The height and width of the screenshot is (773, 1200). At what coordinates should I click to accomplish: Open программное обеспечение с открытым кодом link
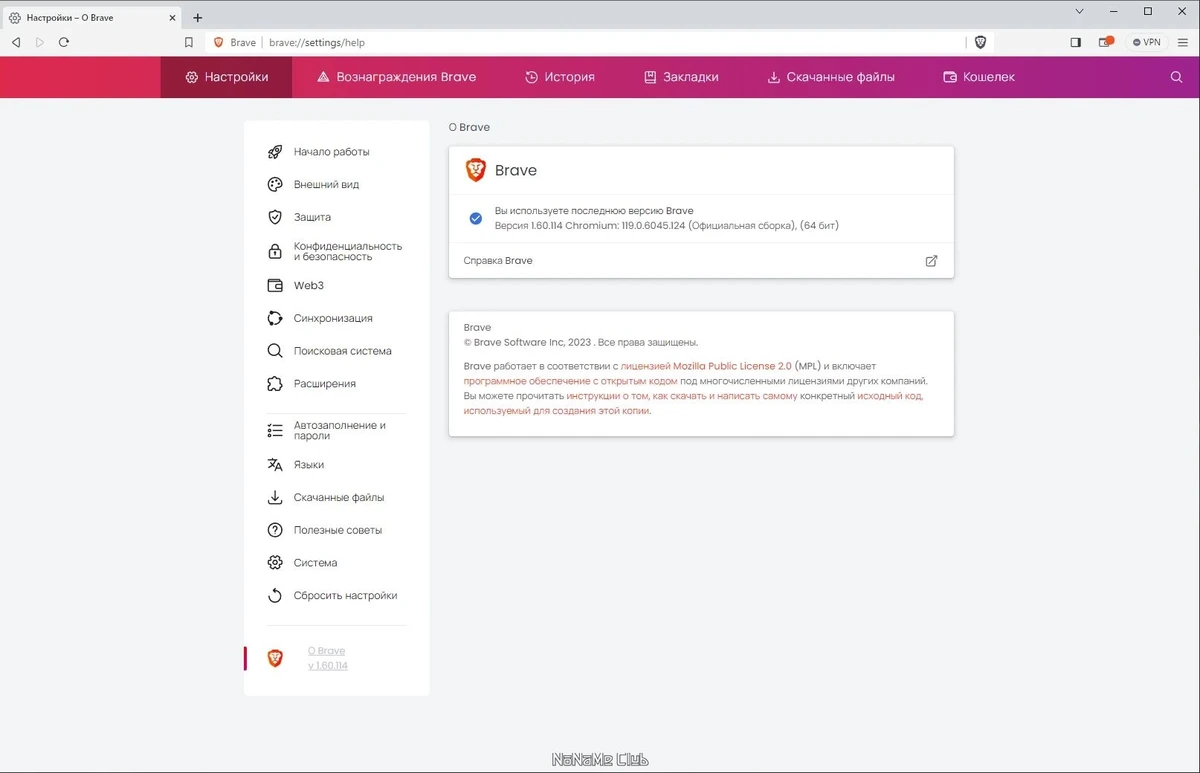tap(571, 381)
